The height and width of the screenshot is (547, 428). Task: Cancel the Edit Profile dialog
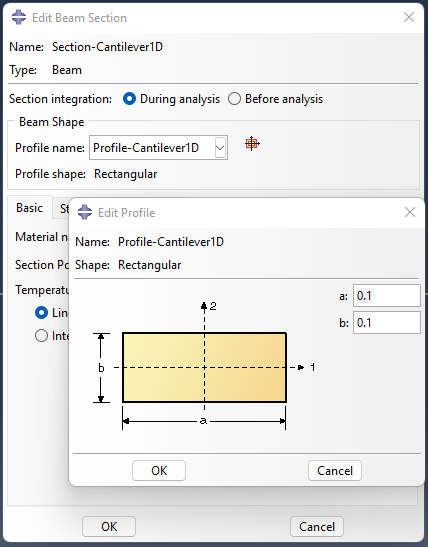[335, 471]
